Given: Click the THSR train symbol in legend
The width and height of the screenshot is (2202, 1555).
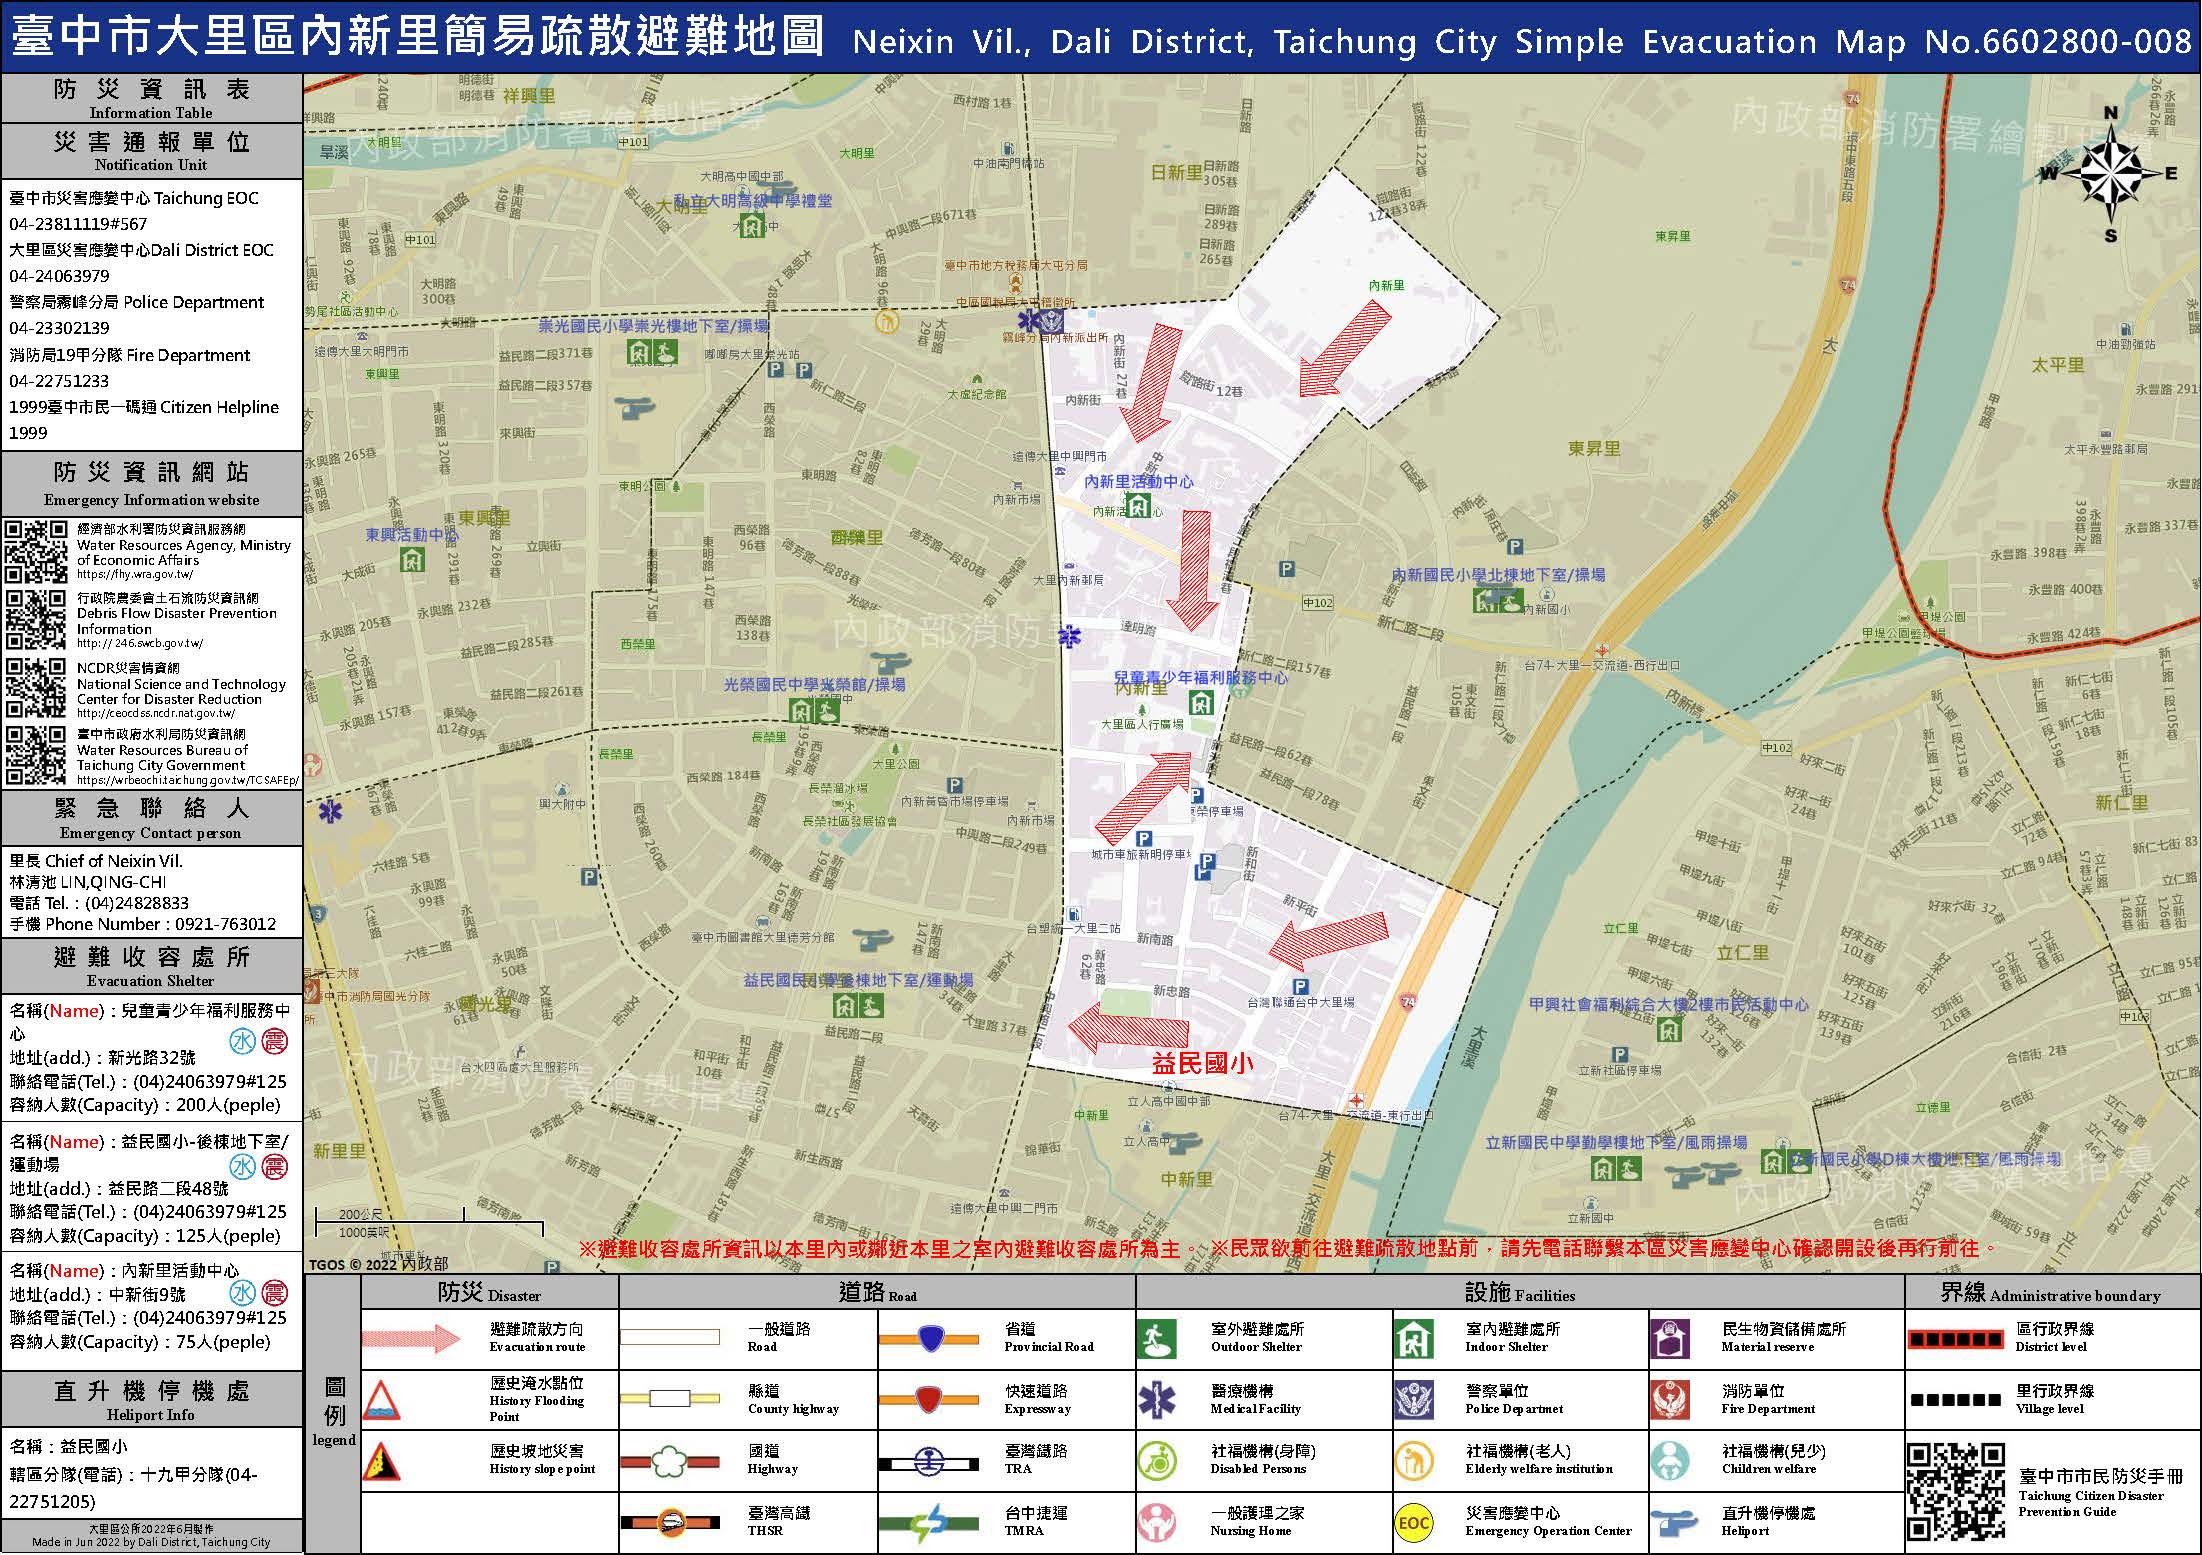Looking at the screenshot, I should coord(671,1523).
